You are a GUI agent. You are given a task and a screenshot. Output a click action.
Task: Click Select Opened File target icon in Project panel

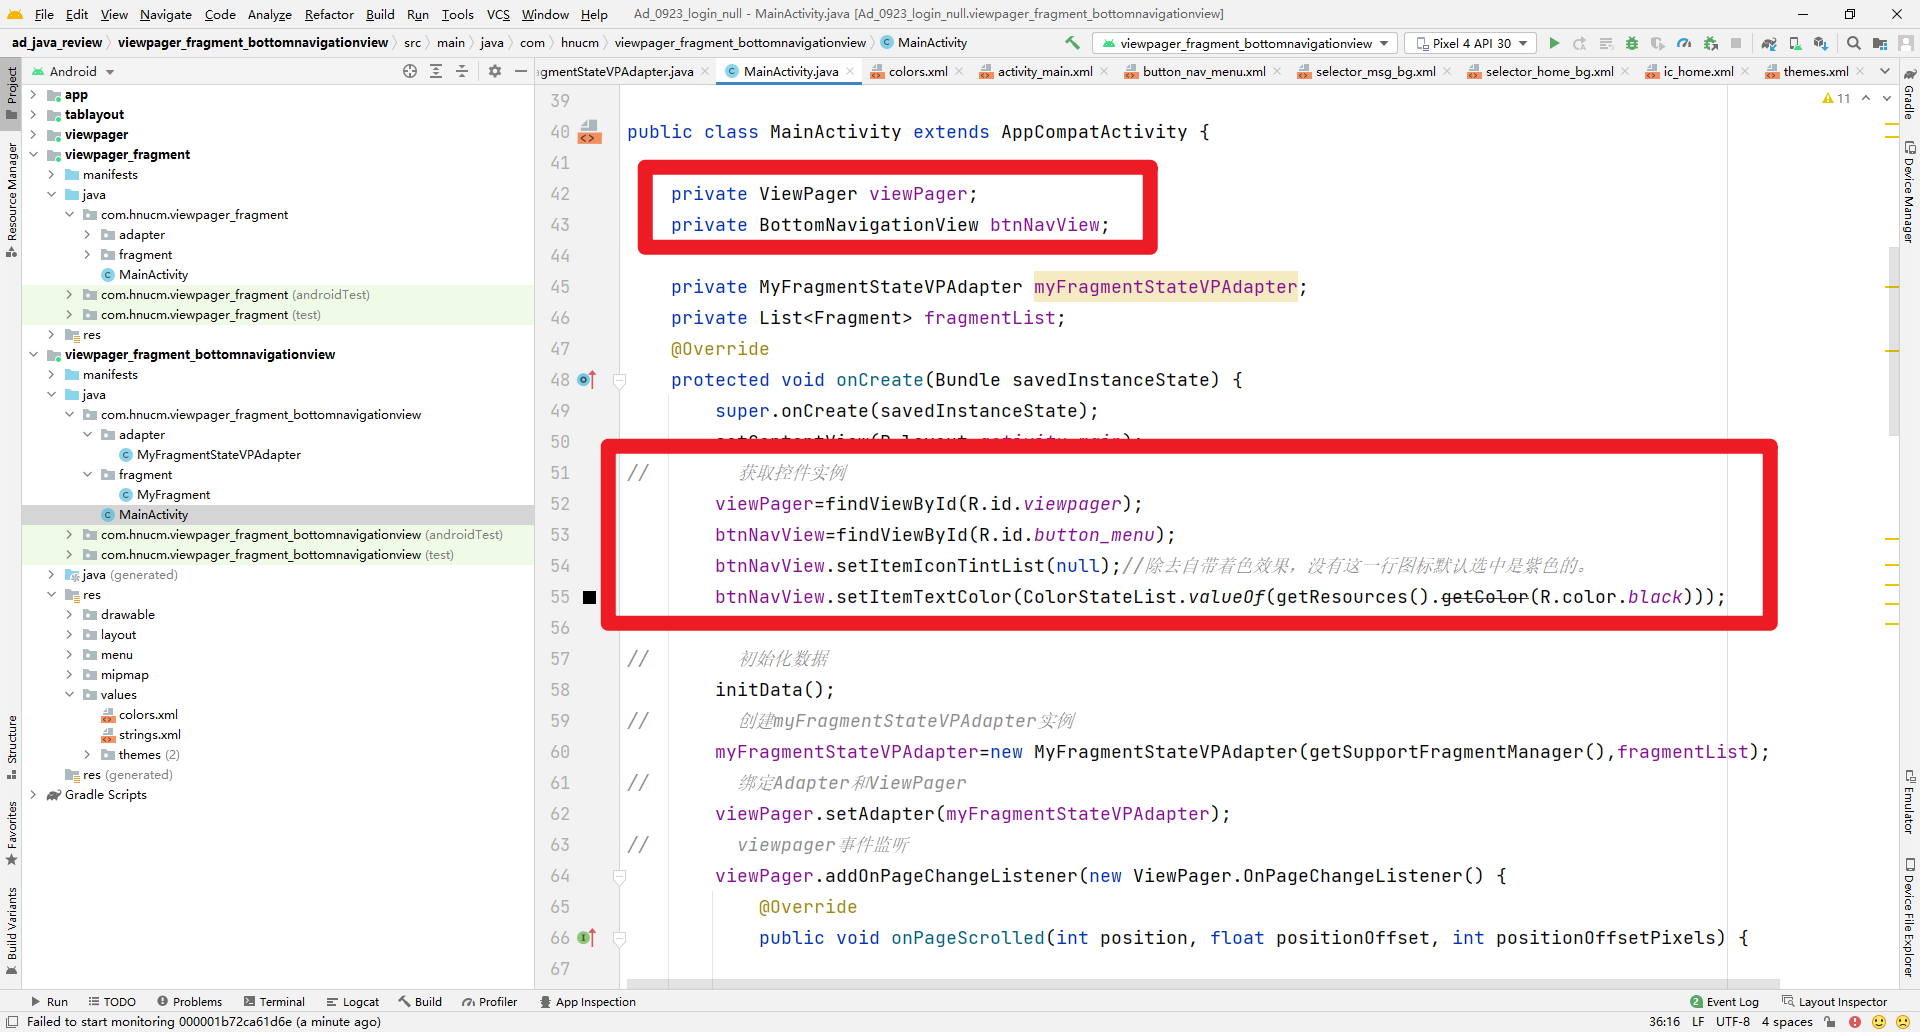tap(410, 71)
